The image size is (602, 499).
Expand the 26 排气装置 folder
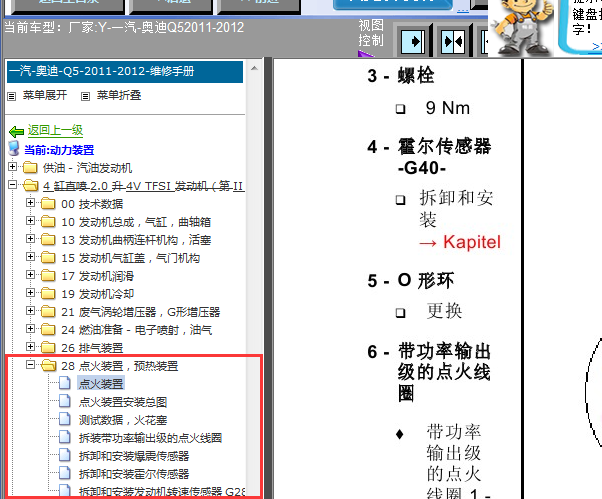coord(30,347)
